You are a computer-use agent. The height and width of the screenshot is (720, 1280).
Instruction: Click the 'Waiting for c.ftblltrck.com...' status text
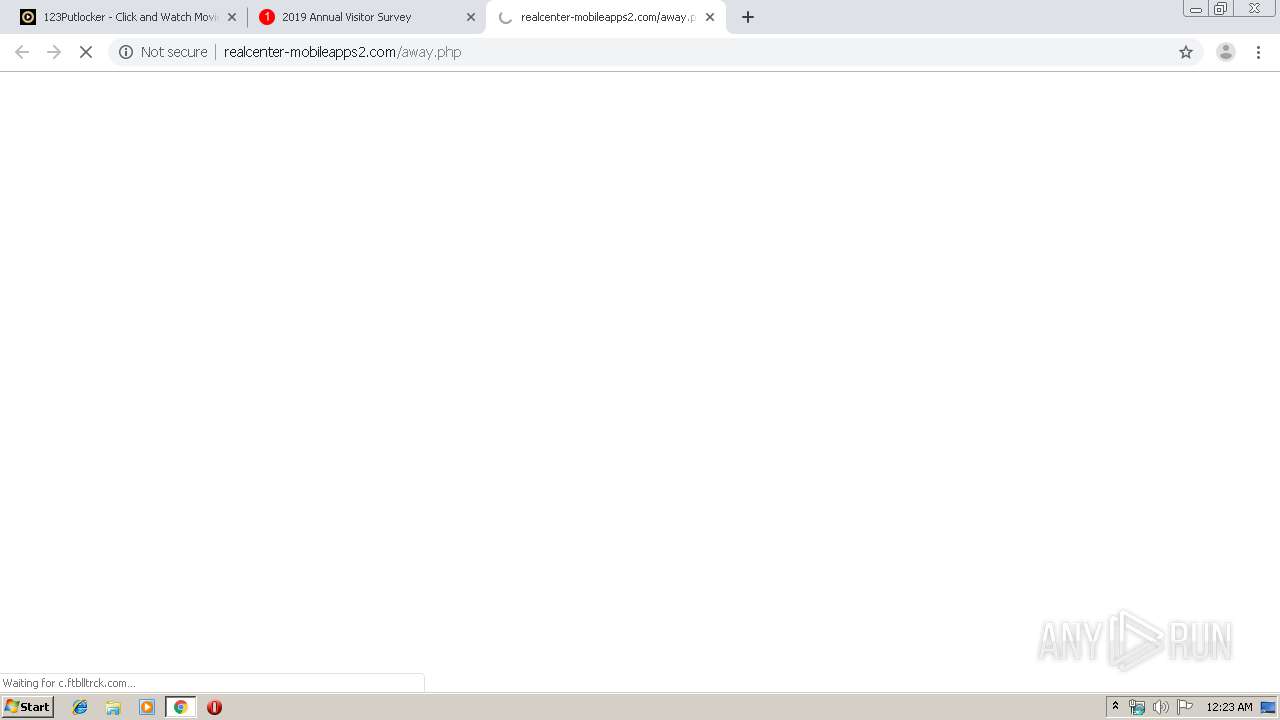(69, 683)
